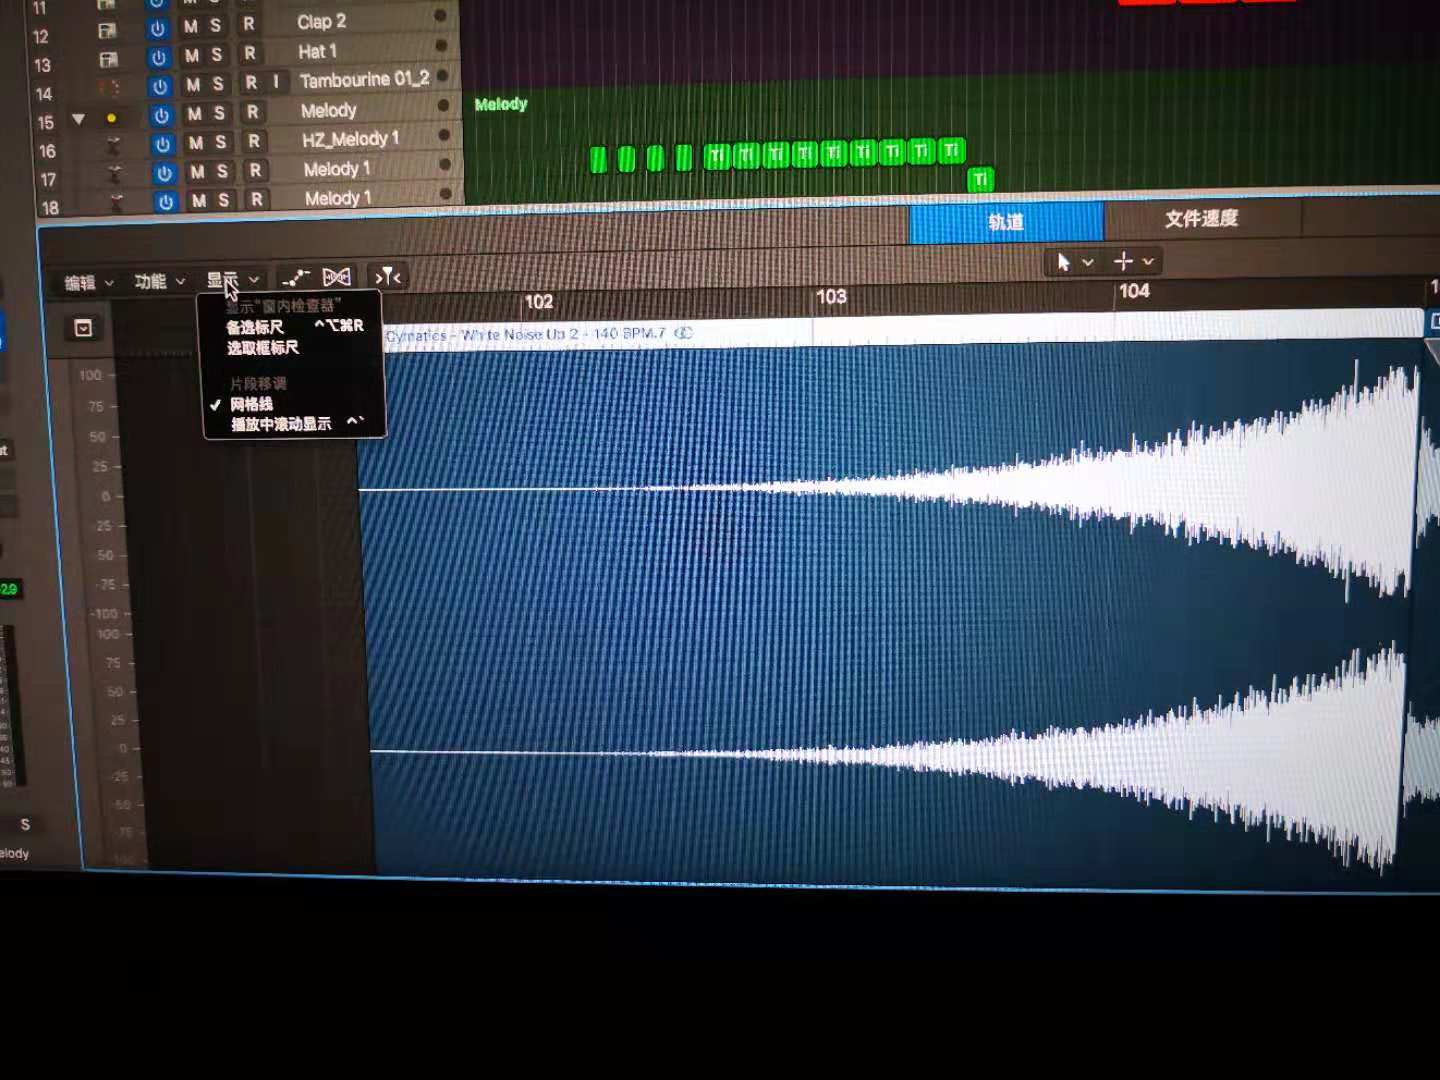Choose 选取框标尺 from the menu

(x=294, y=347)
